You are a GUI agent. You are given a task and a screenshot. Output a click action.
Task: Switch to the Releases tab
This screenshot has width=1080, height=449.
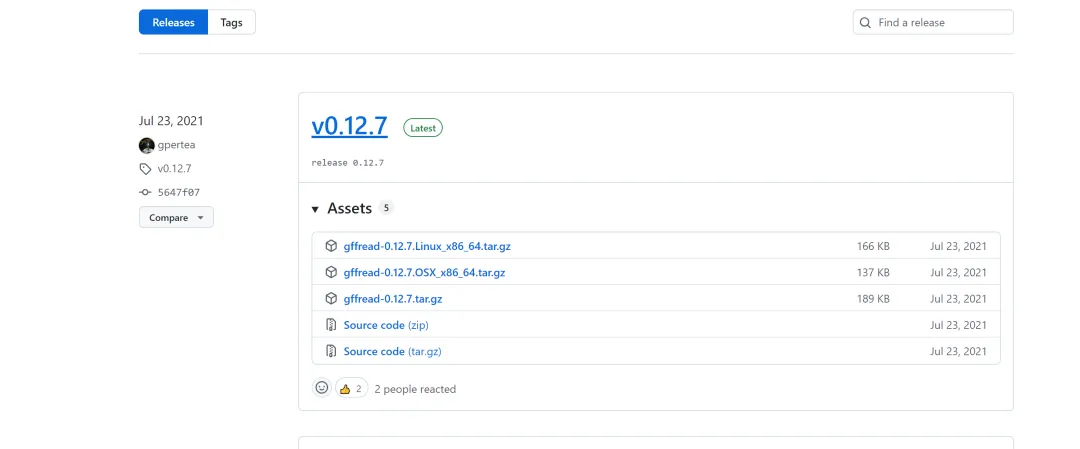pyautogui.click(x=173, y=22)
